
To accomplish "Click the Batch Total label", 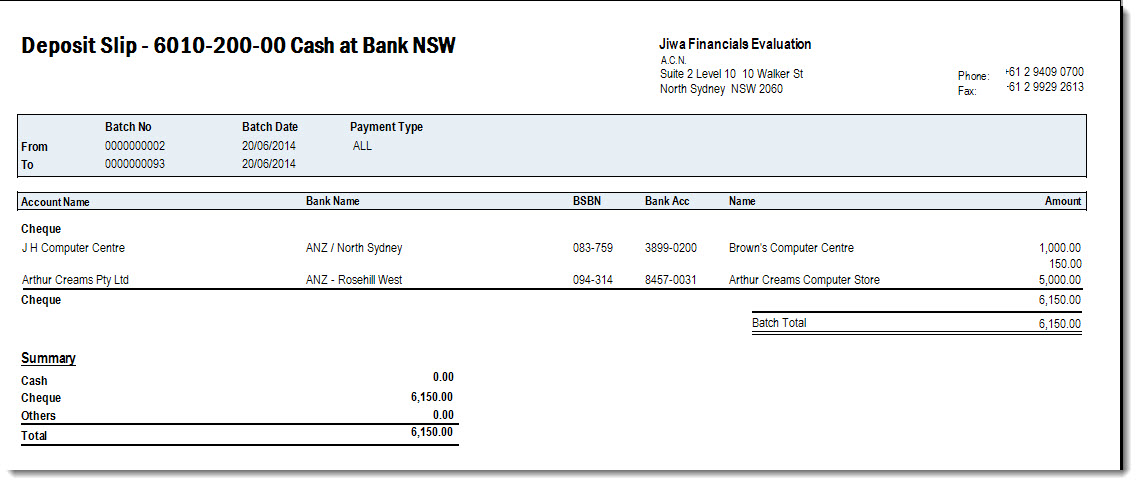I will click(779, 323).
